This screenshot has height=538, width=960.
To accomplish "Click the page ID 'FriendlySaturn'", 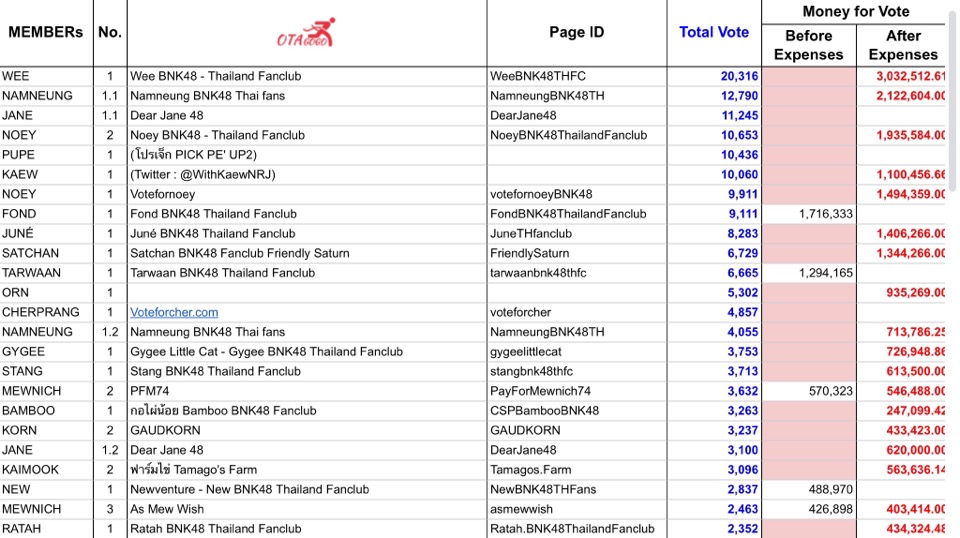I will 529,253.
